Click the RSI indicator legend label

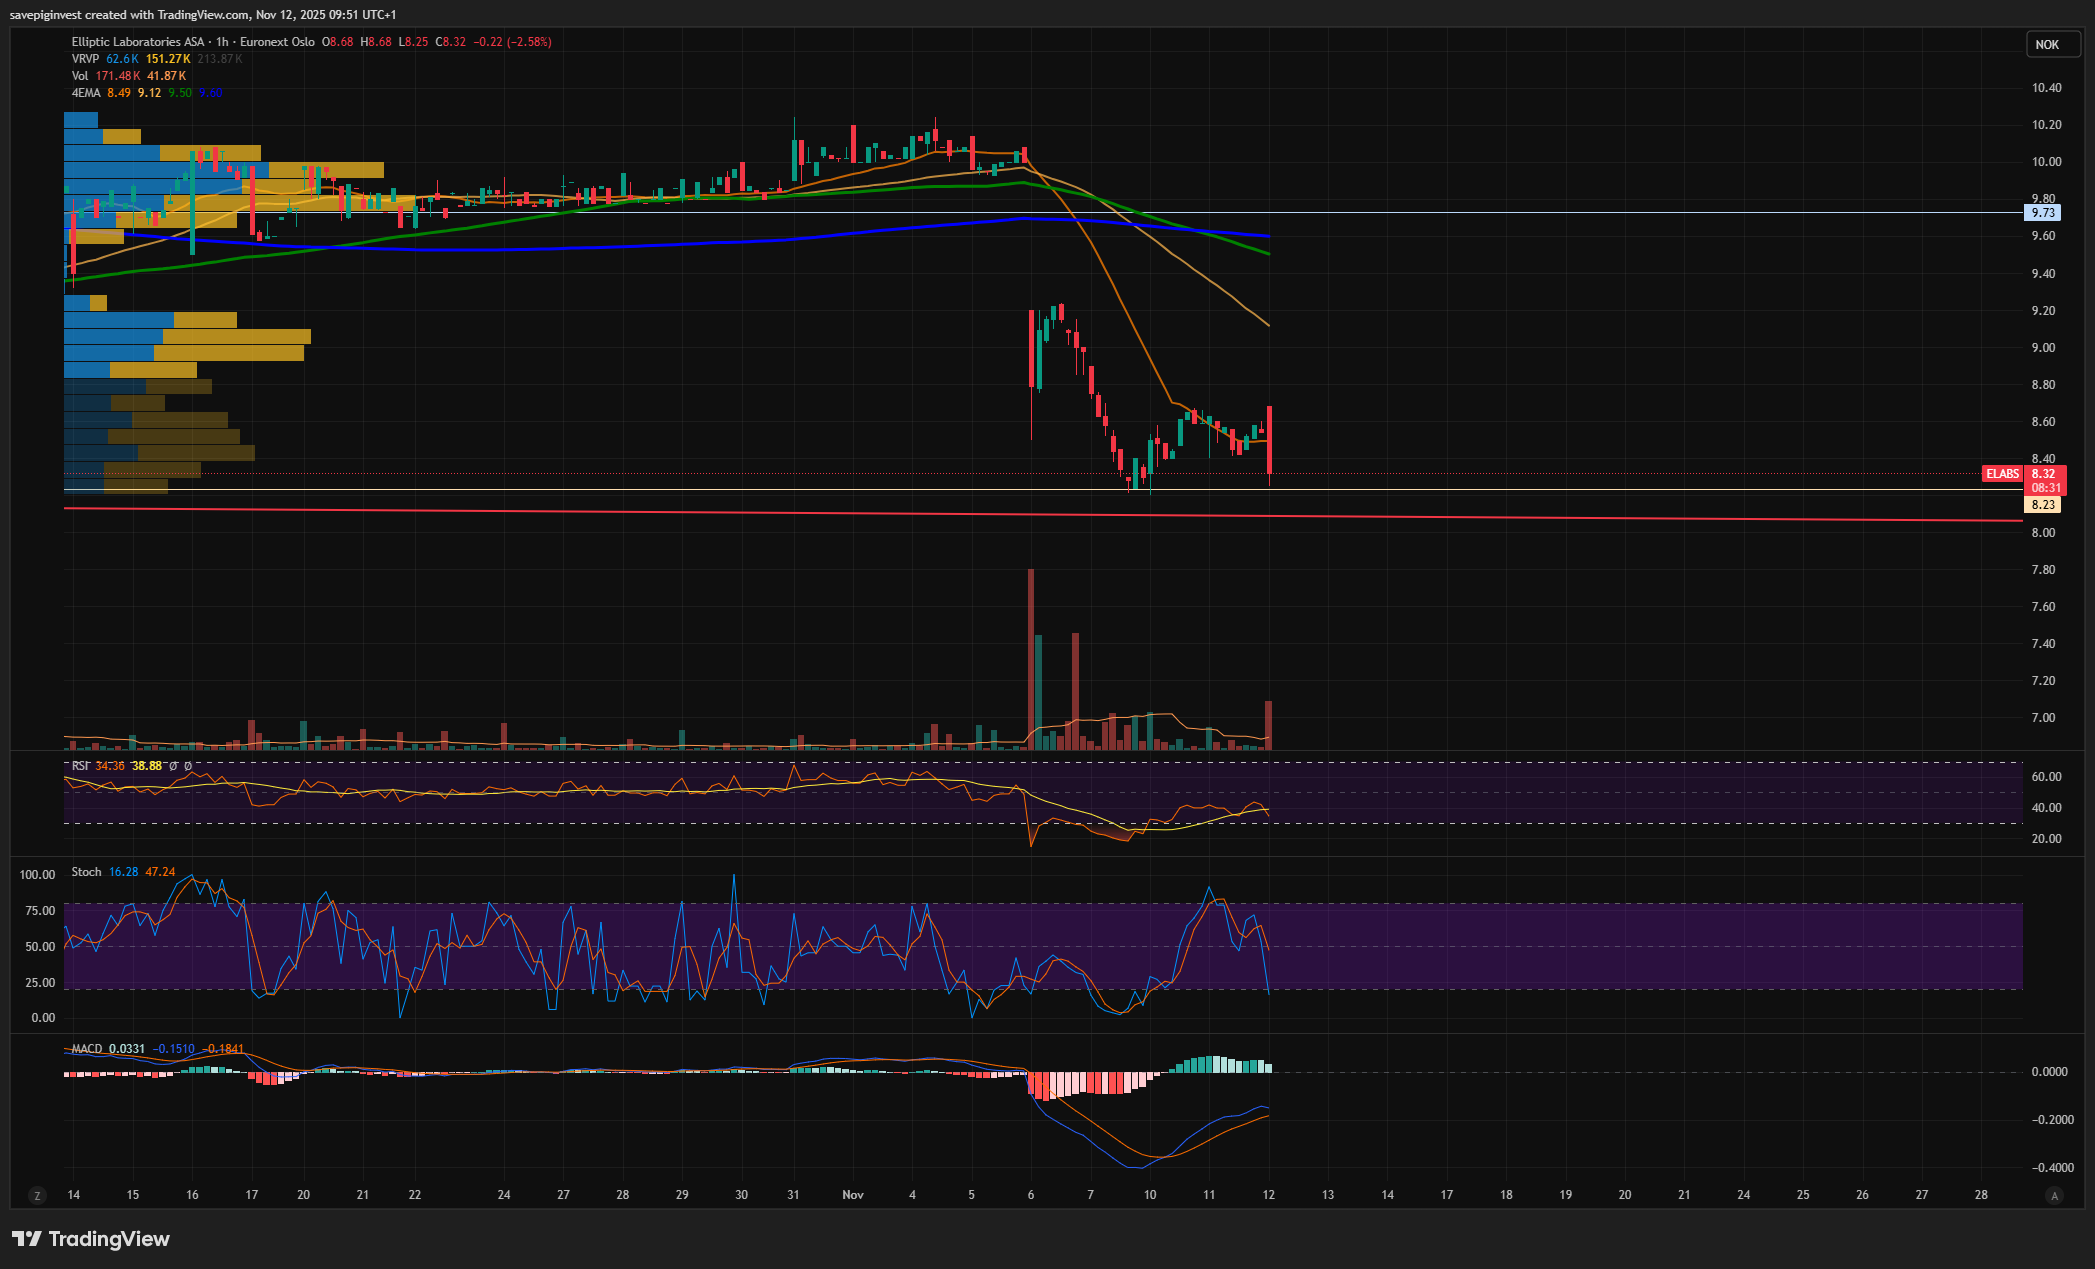[80, 766]
